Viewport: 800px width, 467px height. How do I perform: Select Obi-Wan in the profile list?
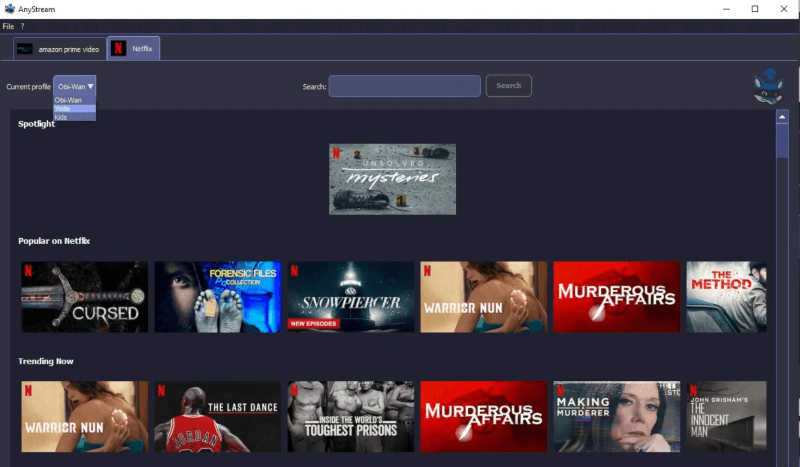point(74,100)
